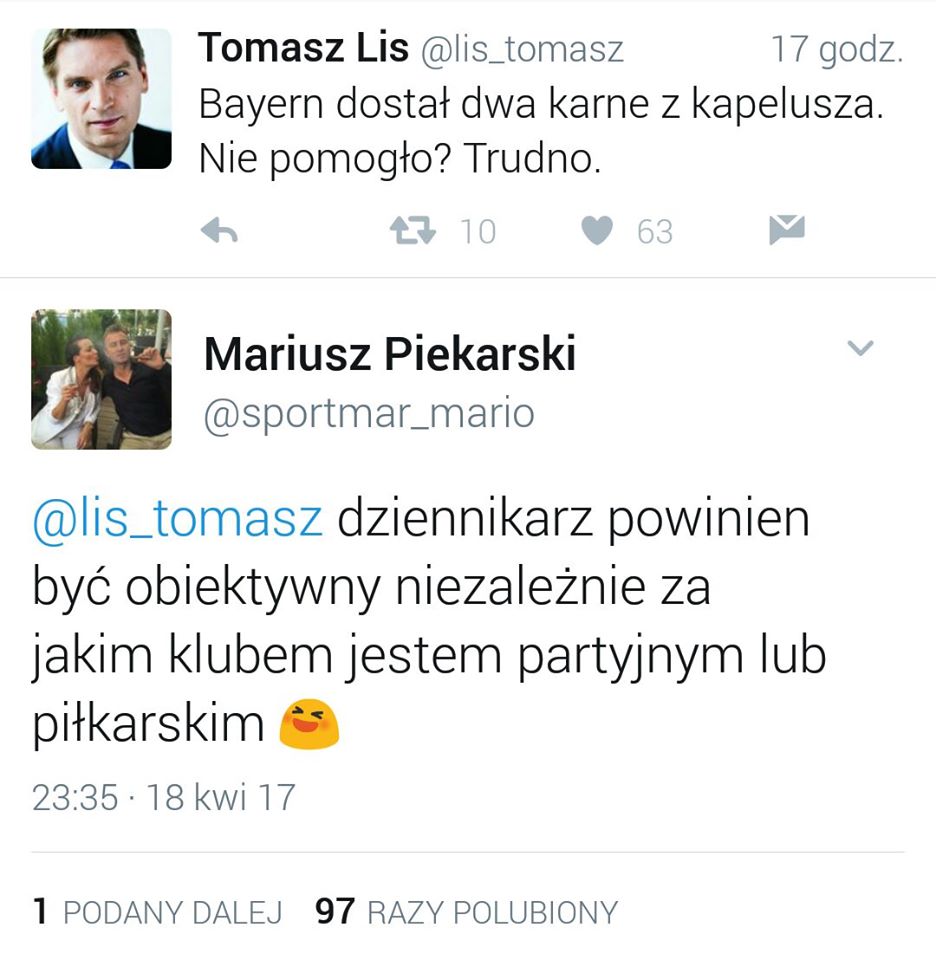Click the Tomasz Lis display name
Image resolution: width=936 pixels, height=960 pixels.
(303, 48)
